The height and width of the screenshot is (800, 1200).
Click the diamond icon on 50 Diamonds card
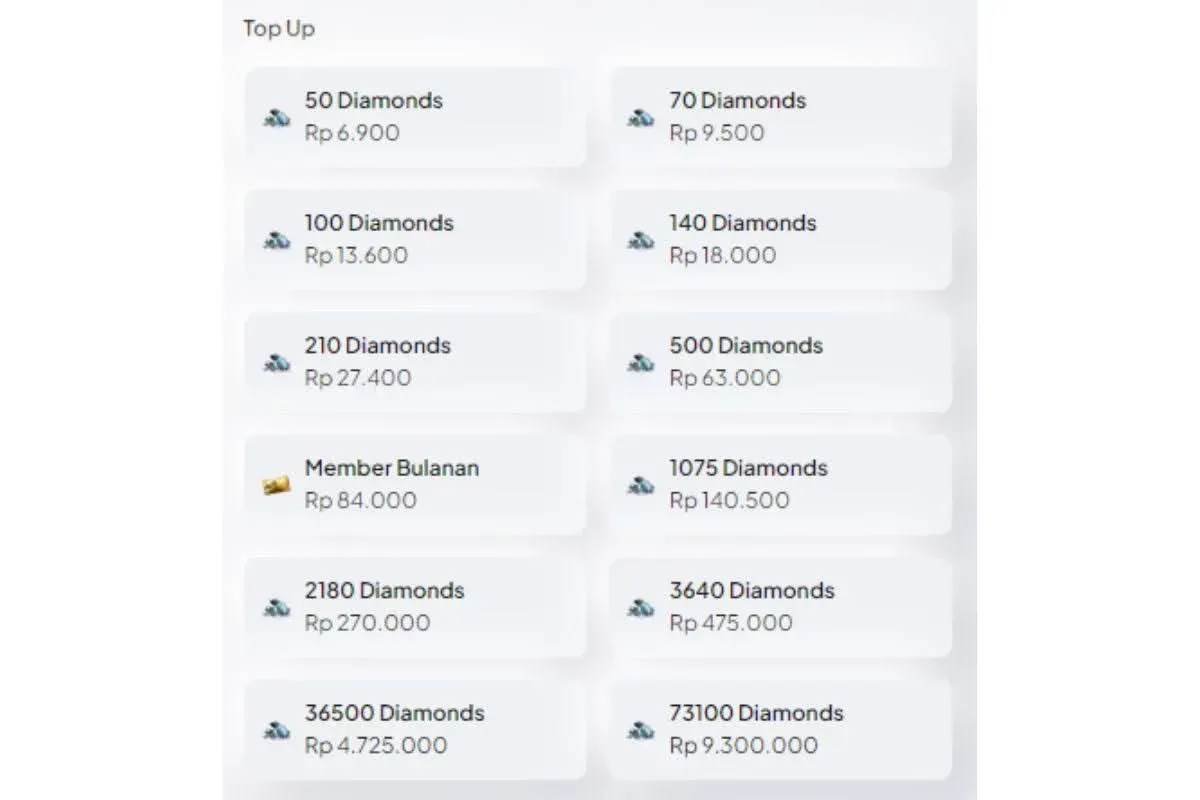coord(275,117)
